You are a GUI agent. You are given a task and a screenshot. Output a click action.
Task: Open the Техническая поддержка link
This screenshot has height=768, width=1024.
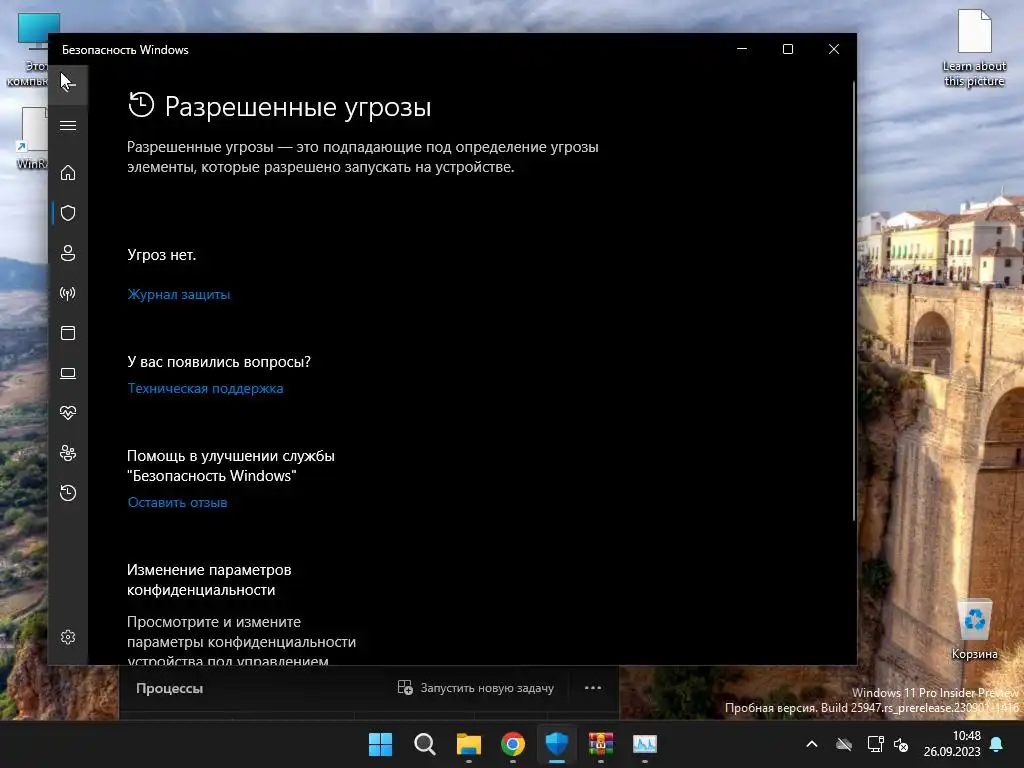(x=205, y=389)
